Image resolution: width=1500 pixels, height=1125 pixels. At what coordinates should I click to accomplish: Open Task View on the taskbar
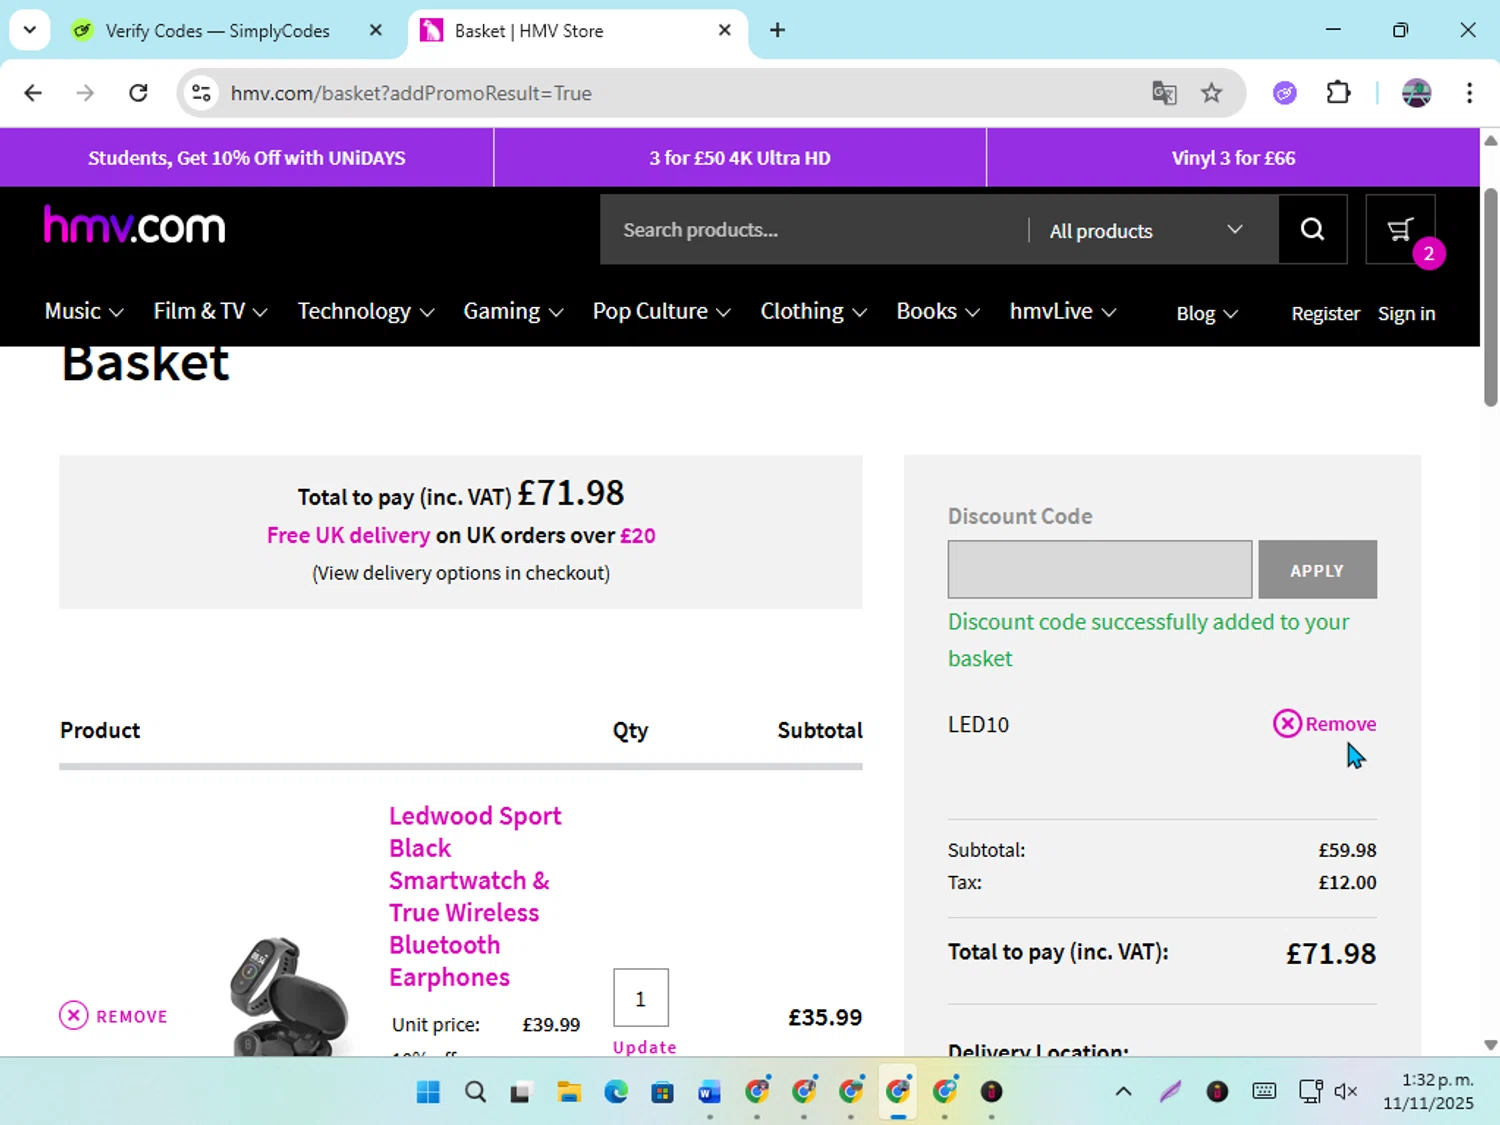click(x=520, y=1091)
